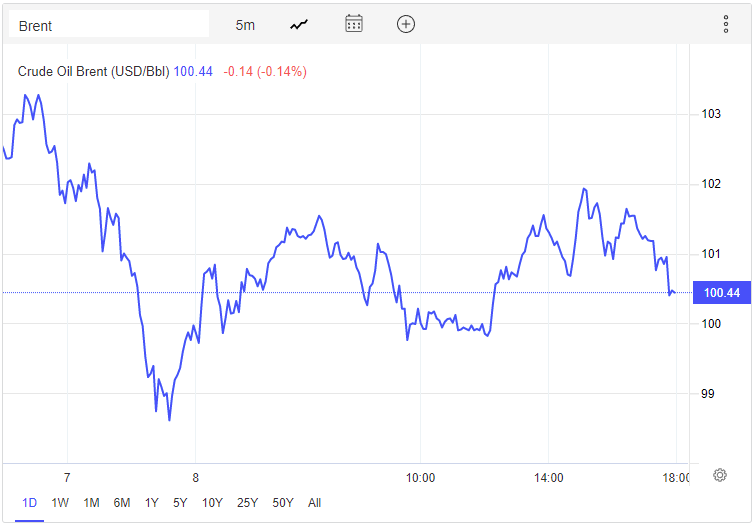Switch chart to 10Y range
This screenshot has height=526, width=755.
tap(212, 503)
